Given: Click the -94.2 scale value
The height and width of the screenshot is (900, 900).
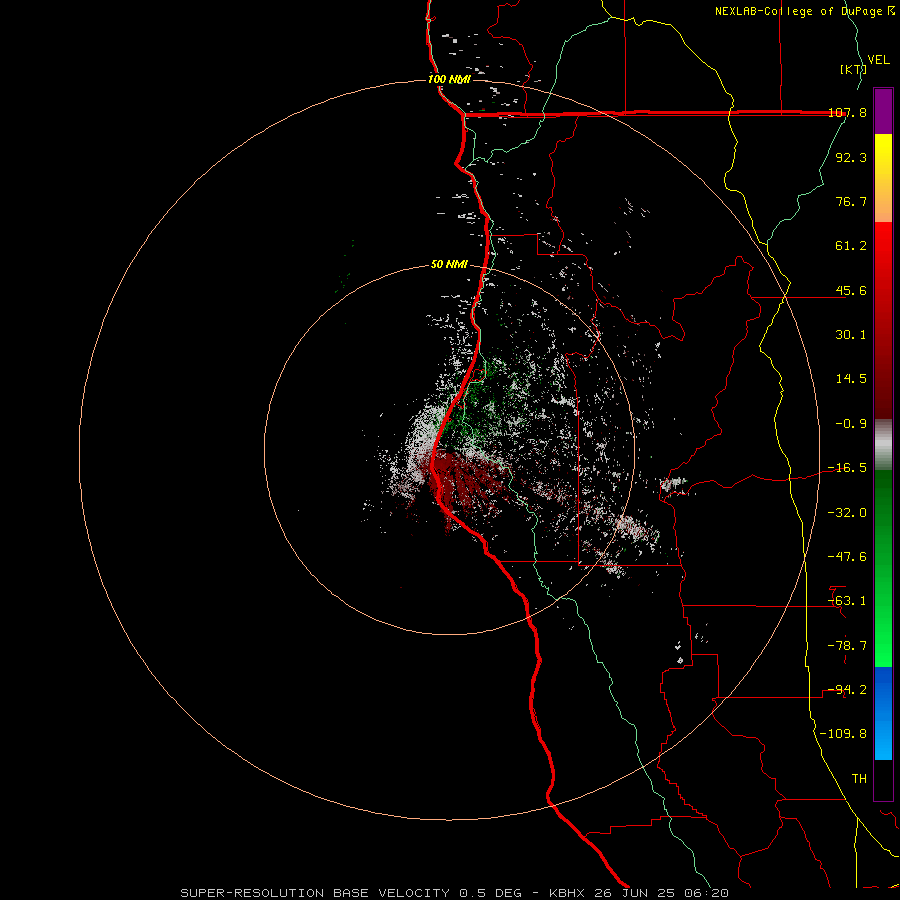Looking at the screenshot, I should 847,690.
